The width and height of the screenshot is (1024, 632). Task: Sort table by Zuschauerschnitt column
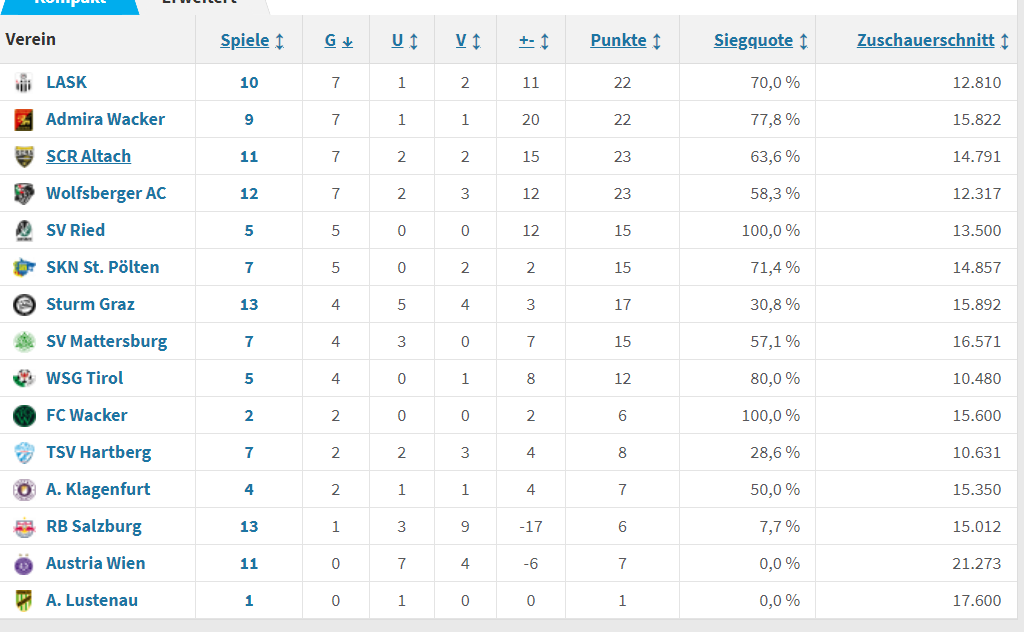click(933, 40)
